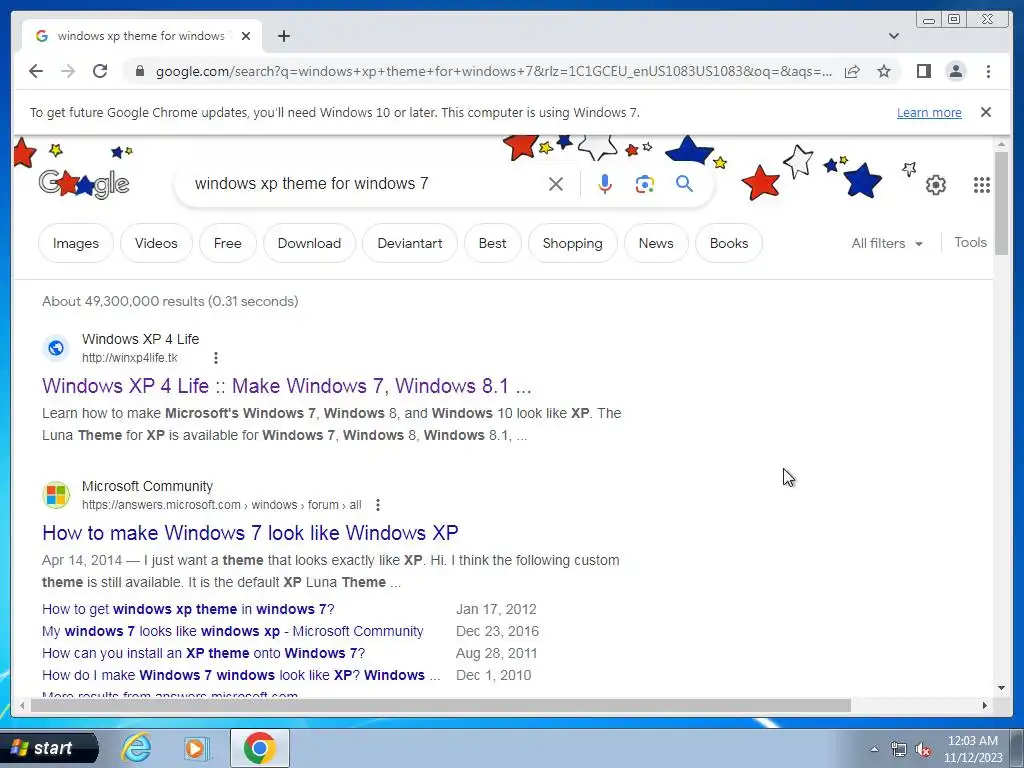Click the vertical scrollbar down arrow

point(1001,688)
